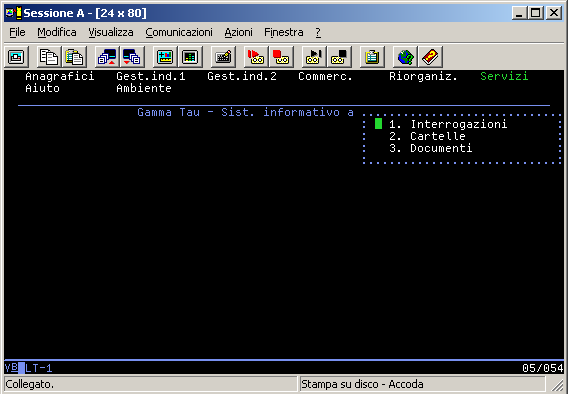Expand the Modifica menu
This screenshot has height=394, width=568.
pos(57,32)
